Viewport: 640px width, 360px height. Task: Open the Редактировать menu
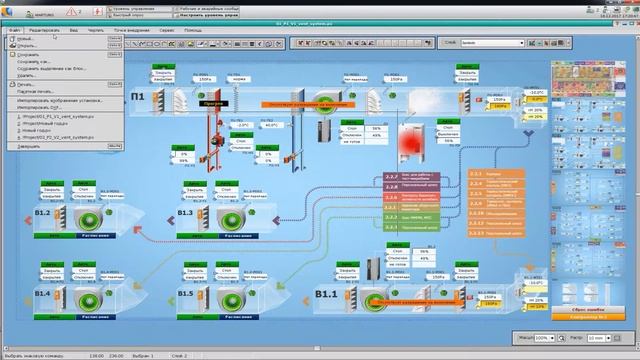(44, 30)
